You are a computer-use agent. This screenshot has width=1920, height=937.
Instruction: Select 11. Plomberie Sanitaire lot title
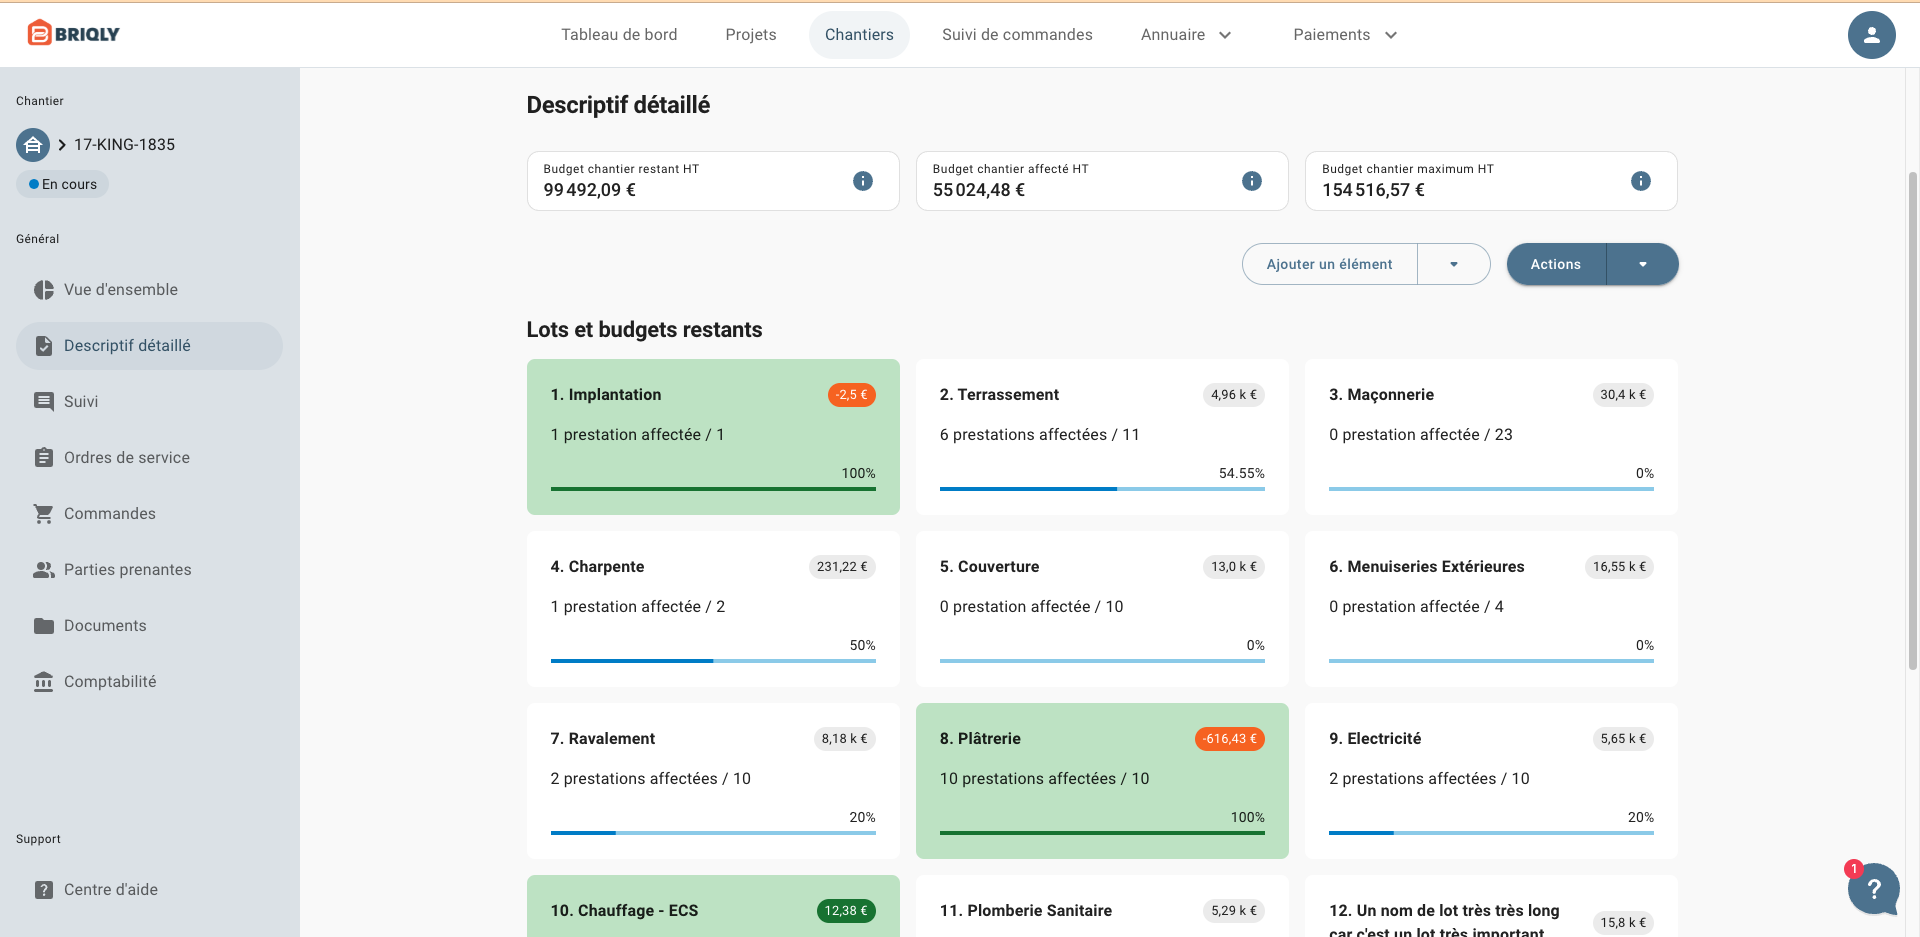click(1026, 911)
